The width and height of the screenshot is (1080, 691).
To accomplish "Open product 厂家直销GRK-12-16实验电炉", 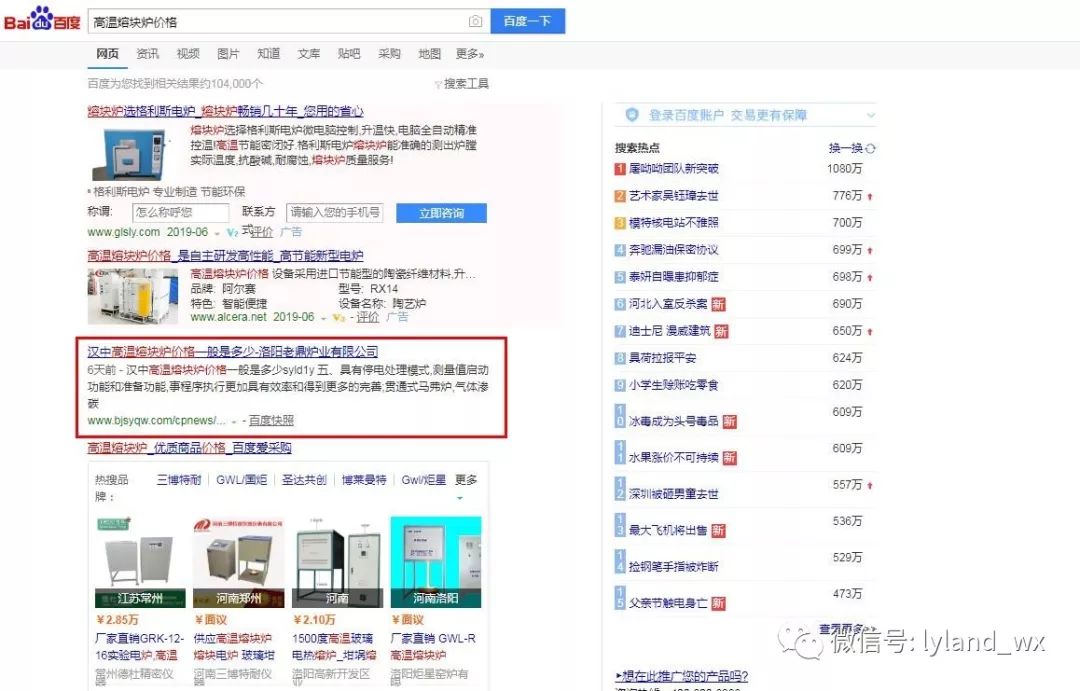I will (140, 647).
